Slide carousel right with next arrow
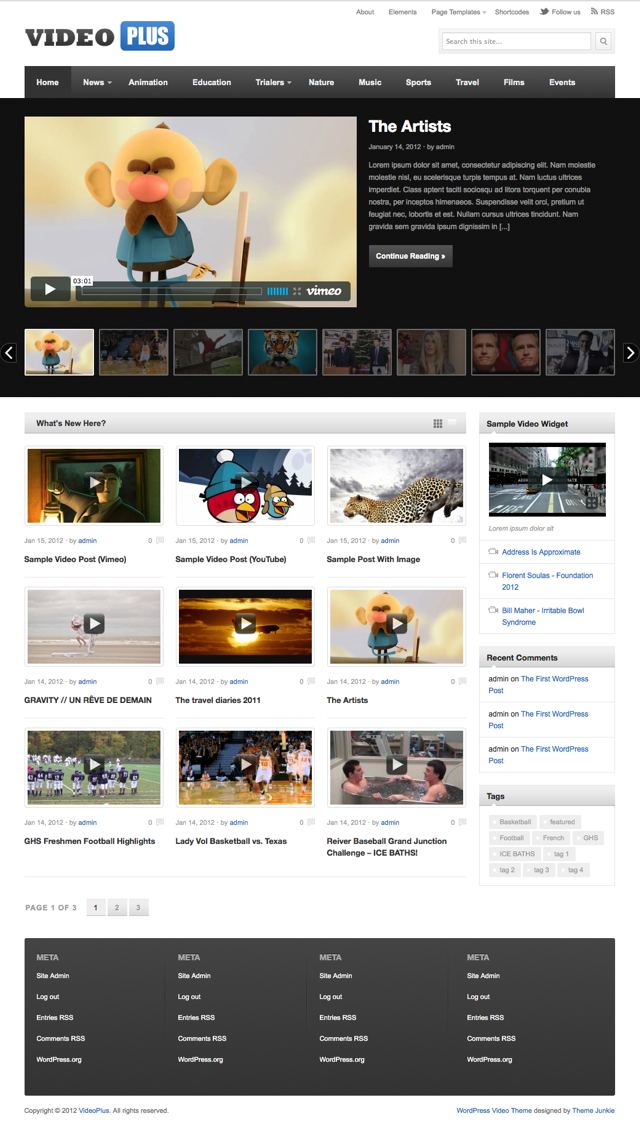The image size is (640, 1126). point(630,353)
